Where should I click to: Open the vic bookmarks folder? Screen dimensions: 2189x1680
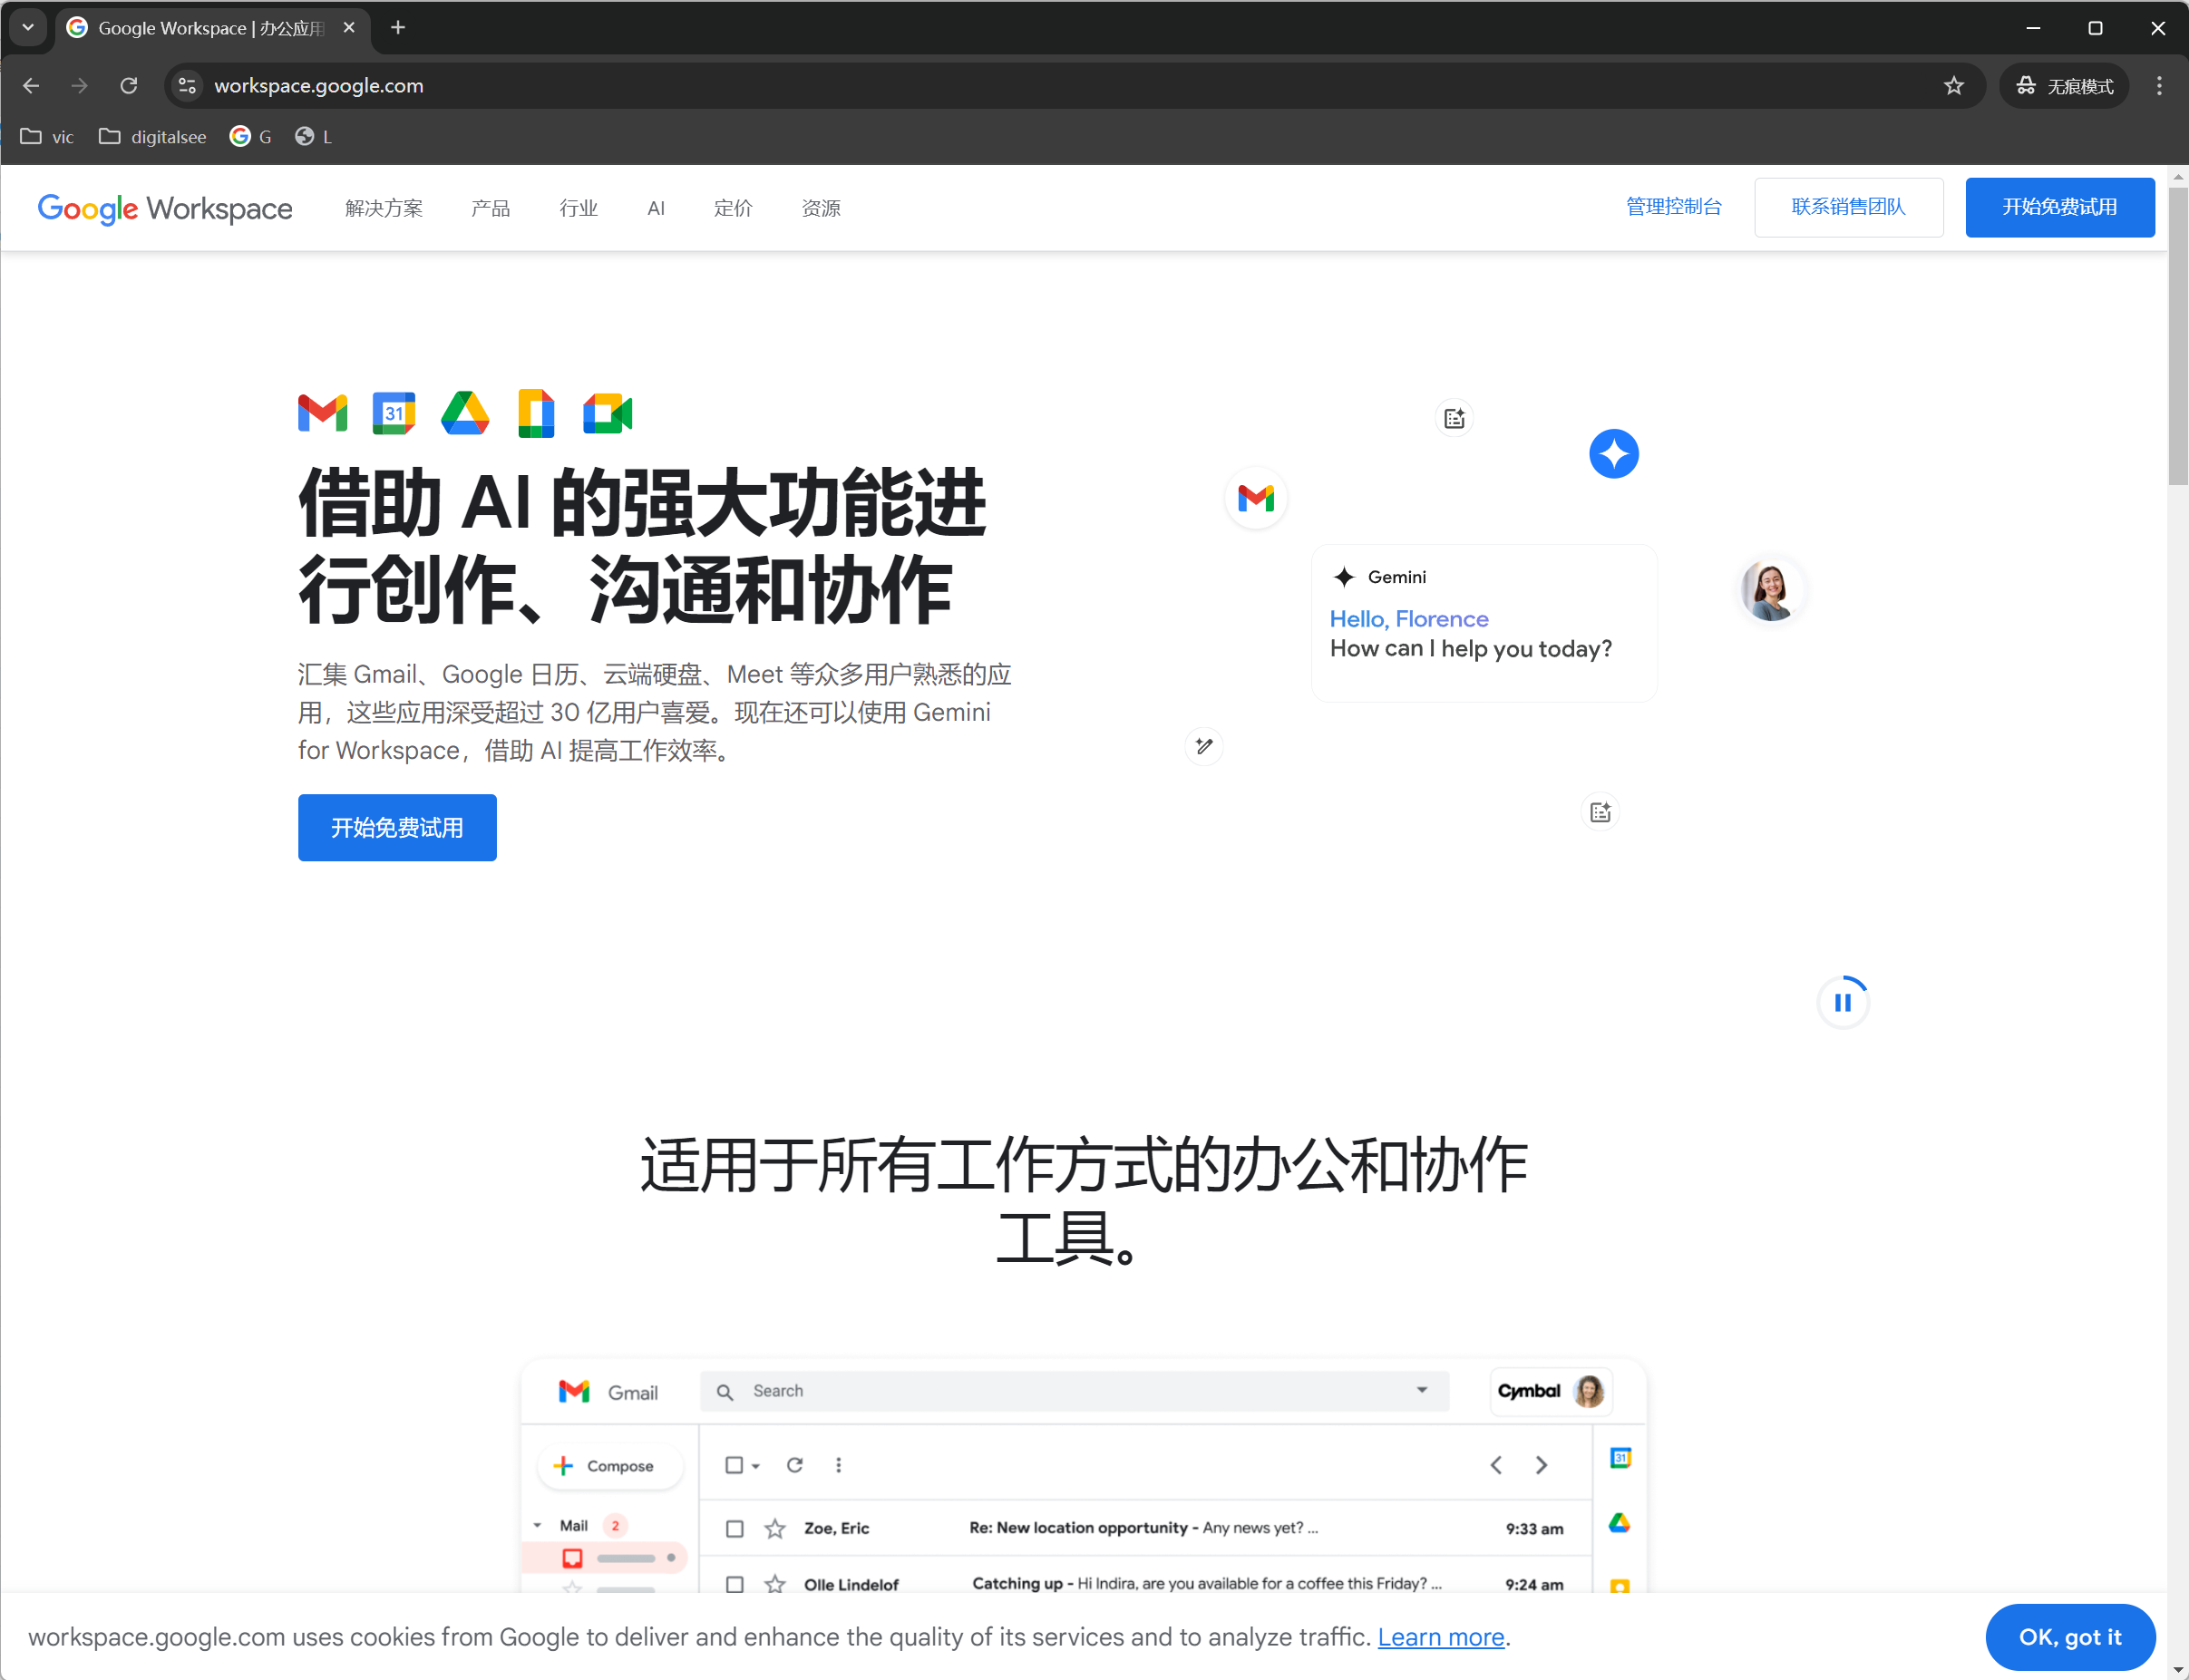tap(47, 137)
